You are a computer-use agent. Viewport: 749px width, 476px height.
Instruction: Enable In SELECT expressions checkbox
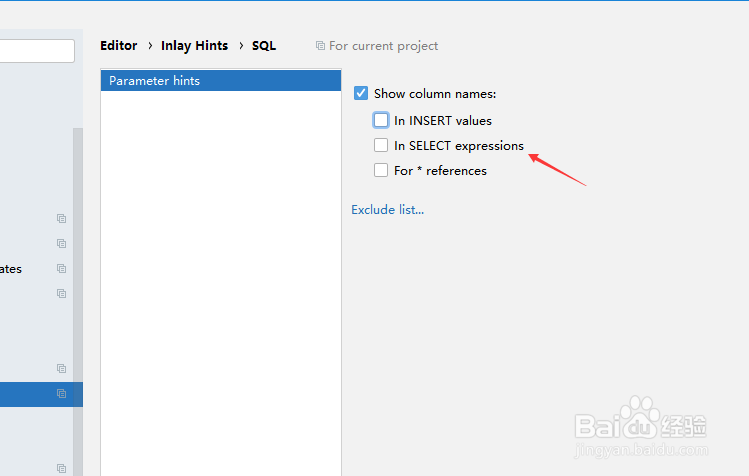click(381, 145)
